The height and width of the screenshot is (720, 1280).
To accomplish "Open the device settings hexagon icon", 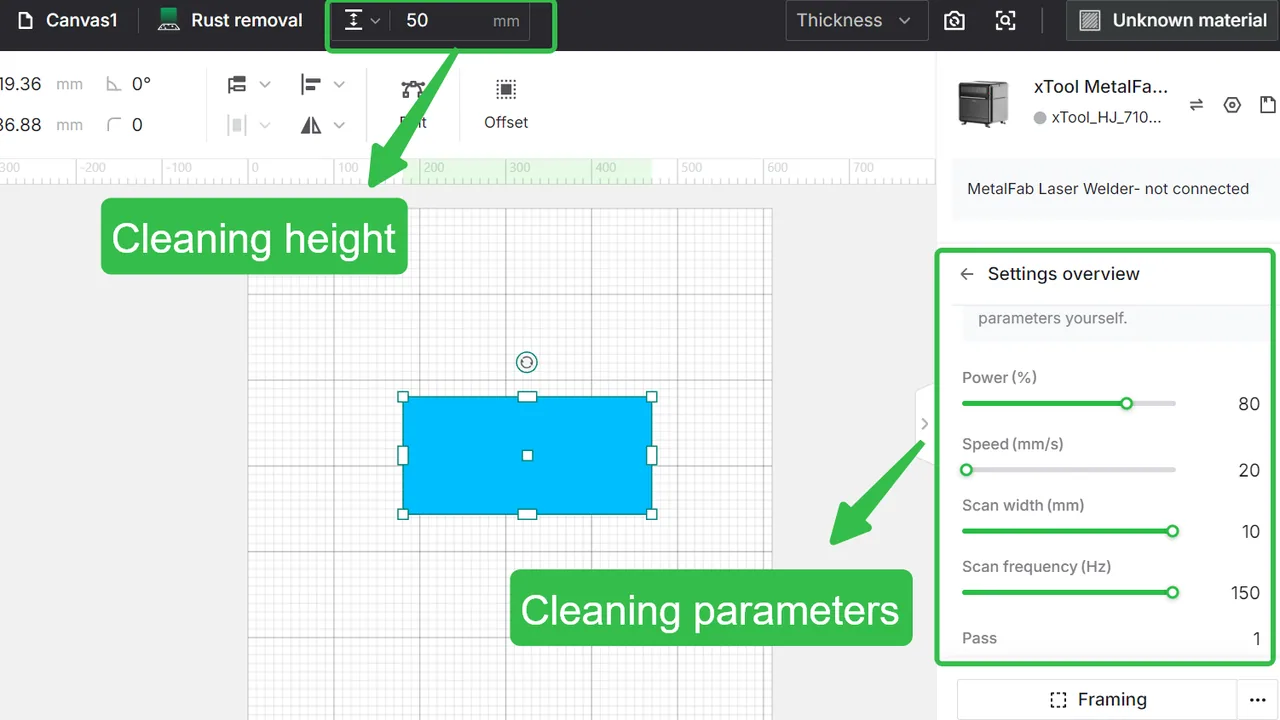I will (x=1232, y=104).
